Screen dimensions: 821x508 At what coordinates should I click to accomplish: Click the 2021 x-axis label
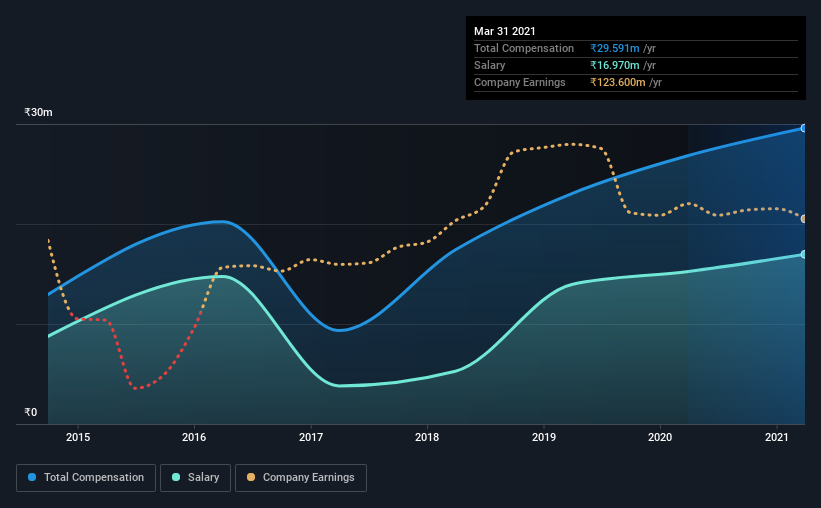[776, 437]
